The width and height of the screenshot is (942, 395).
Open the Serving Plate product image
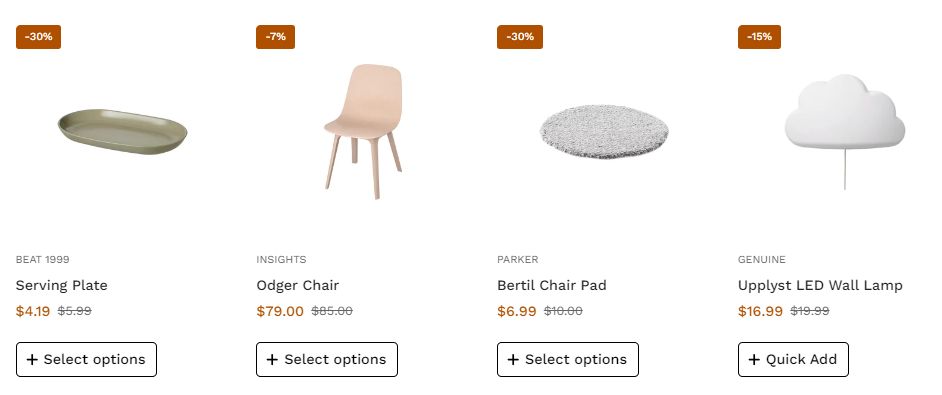tap(123, 132)
